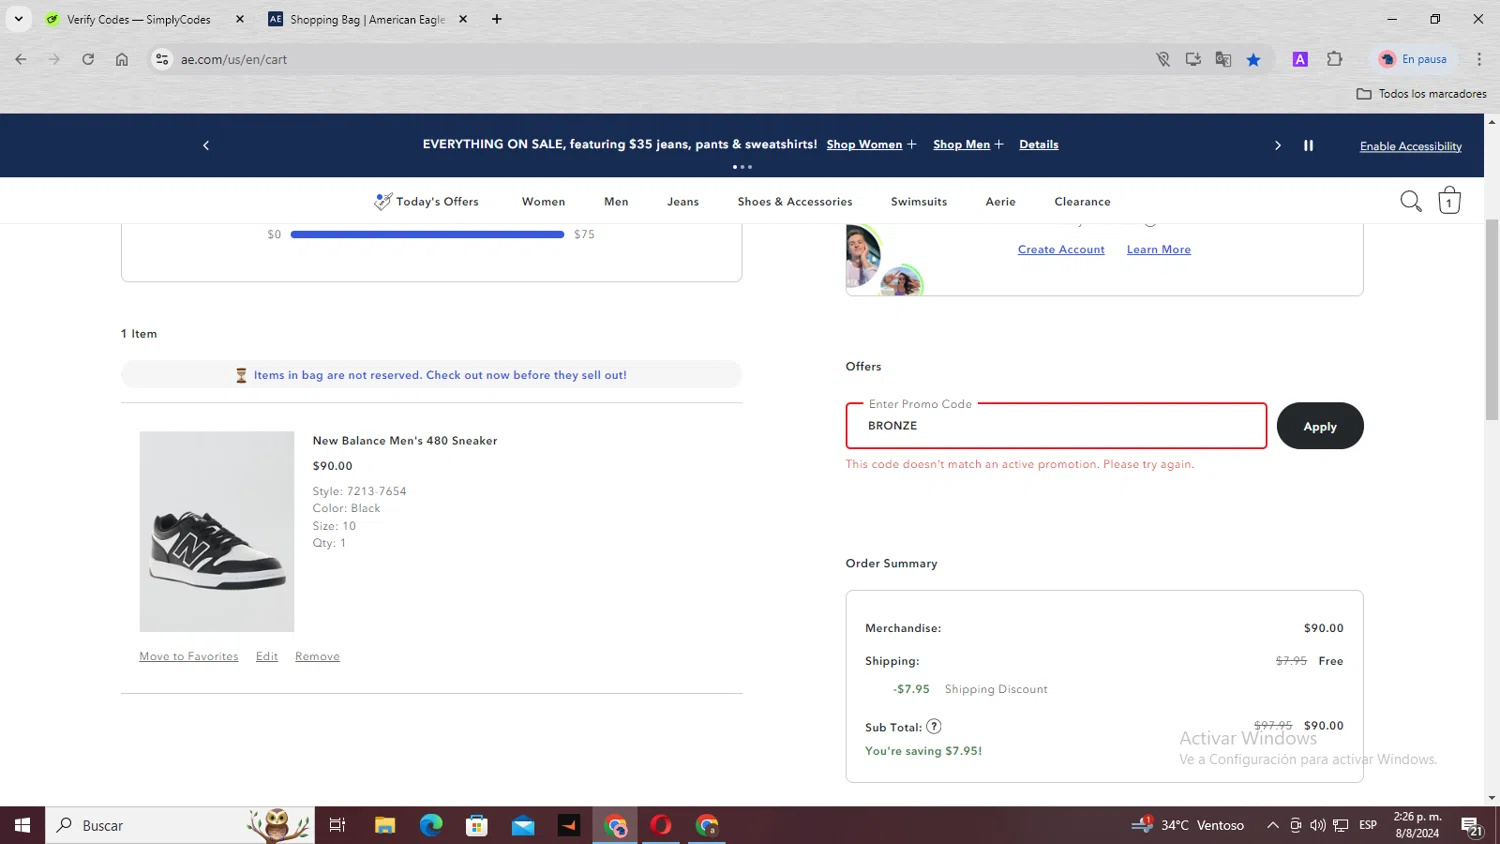Open the browser extensions puzzle icon
This screenshot has height=844, width=1500.
coord(1334,60)
